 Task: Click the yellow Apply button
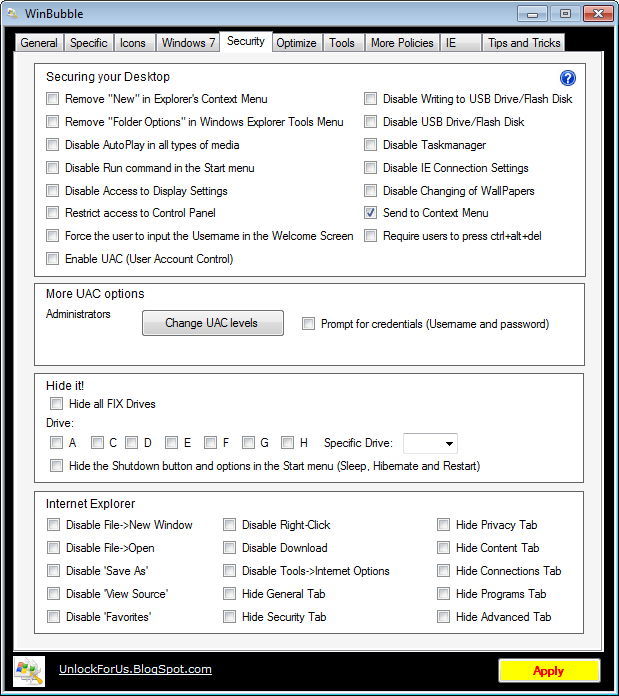click(549, 671)
